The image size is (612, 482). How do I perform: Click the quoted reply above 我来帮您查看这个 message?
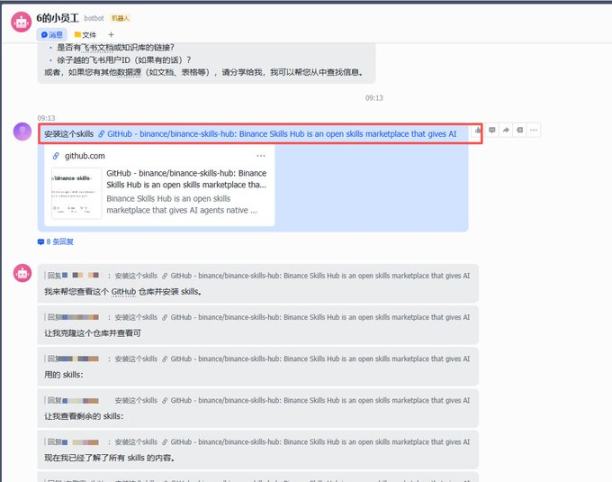[x=258, y=275]
